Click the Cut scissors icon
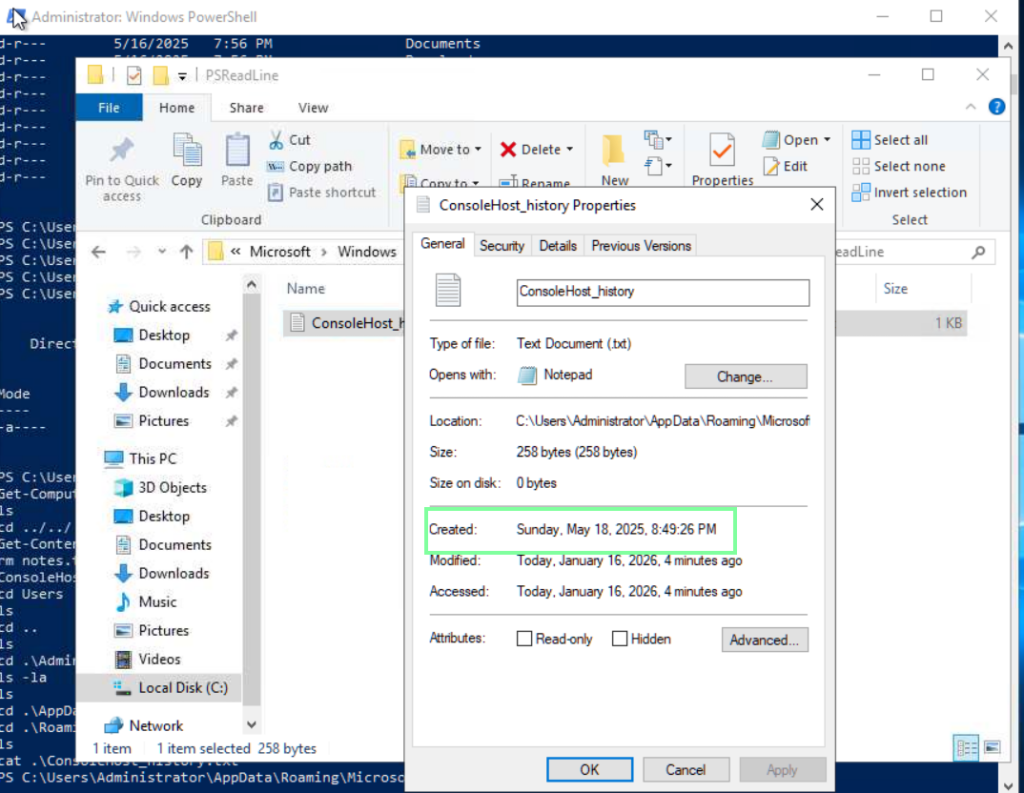Screen dimensions: 1024x793 point(276,140)
